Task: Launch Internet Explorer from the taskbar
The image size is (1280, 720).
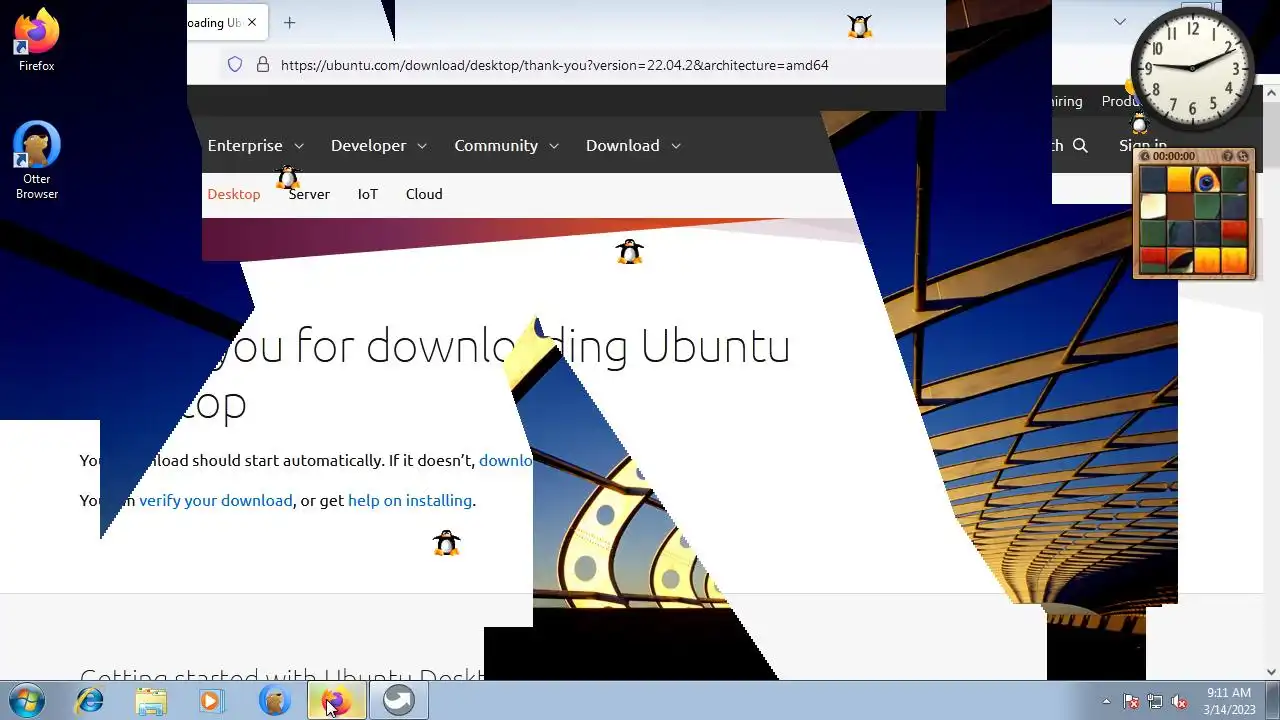Action: [x=90, y=701]
